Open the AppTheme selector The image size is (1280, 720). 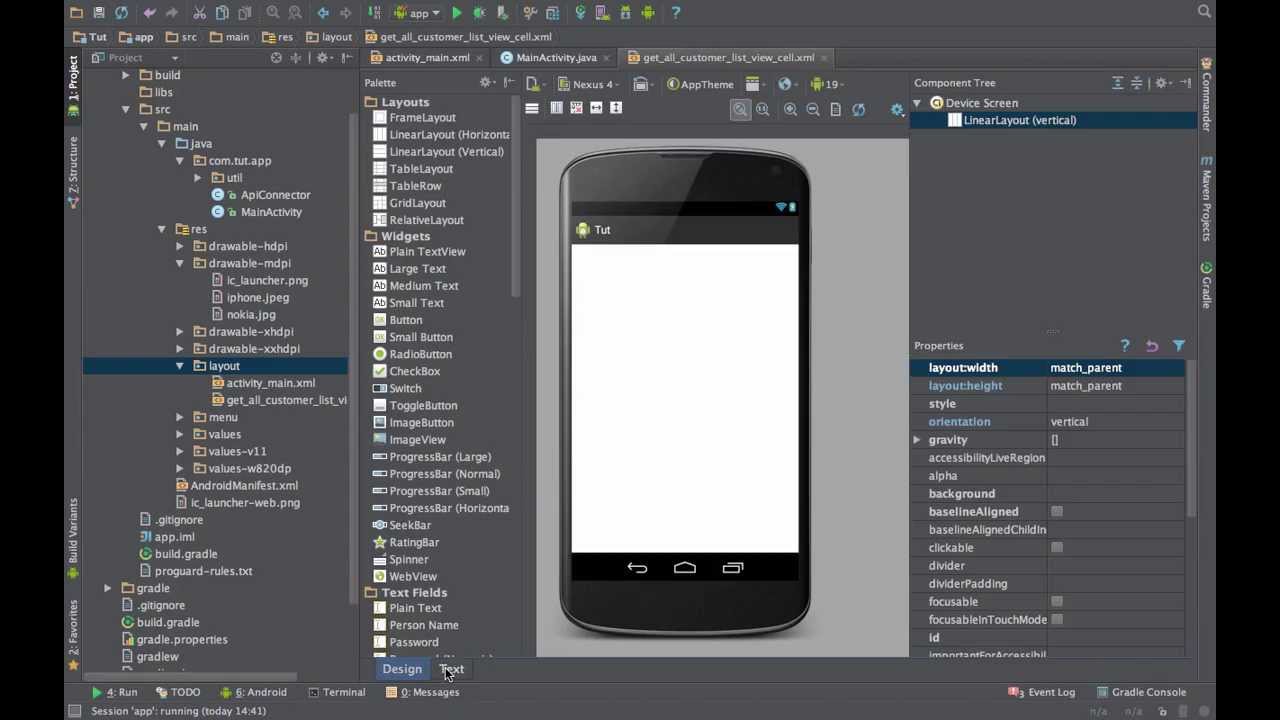(700, 84)
